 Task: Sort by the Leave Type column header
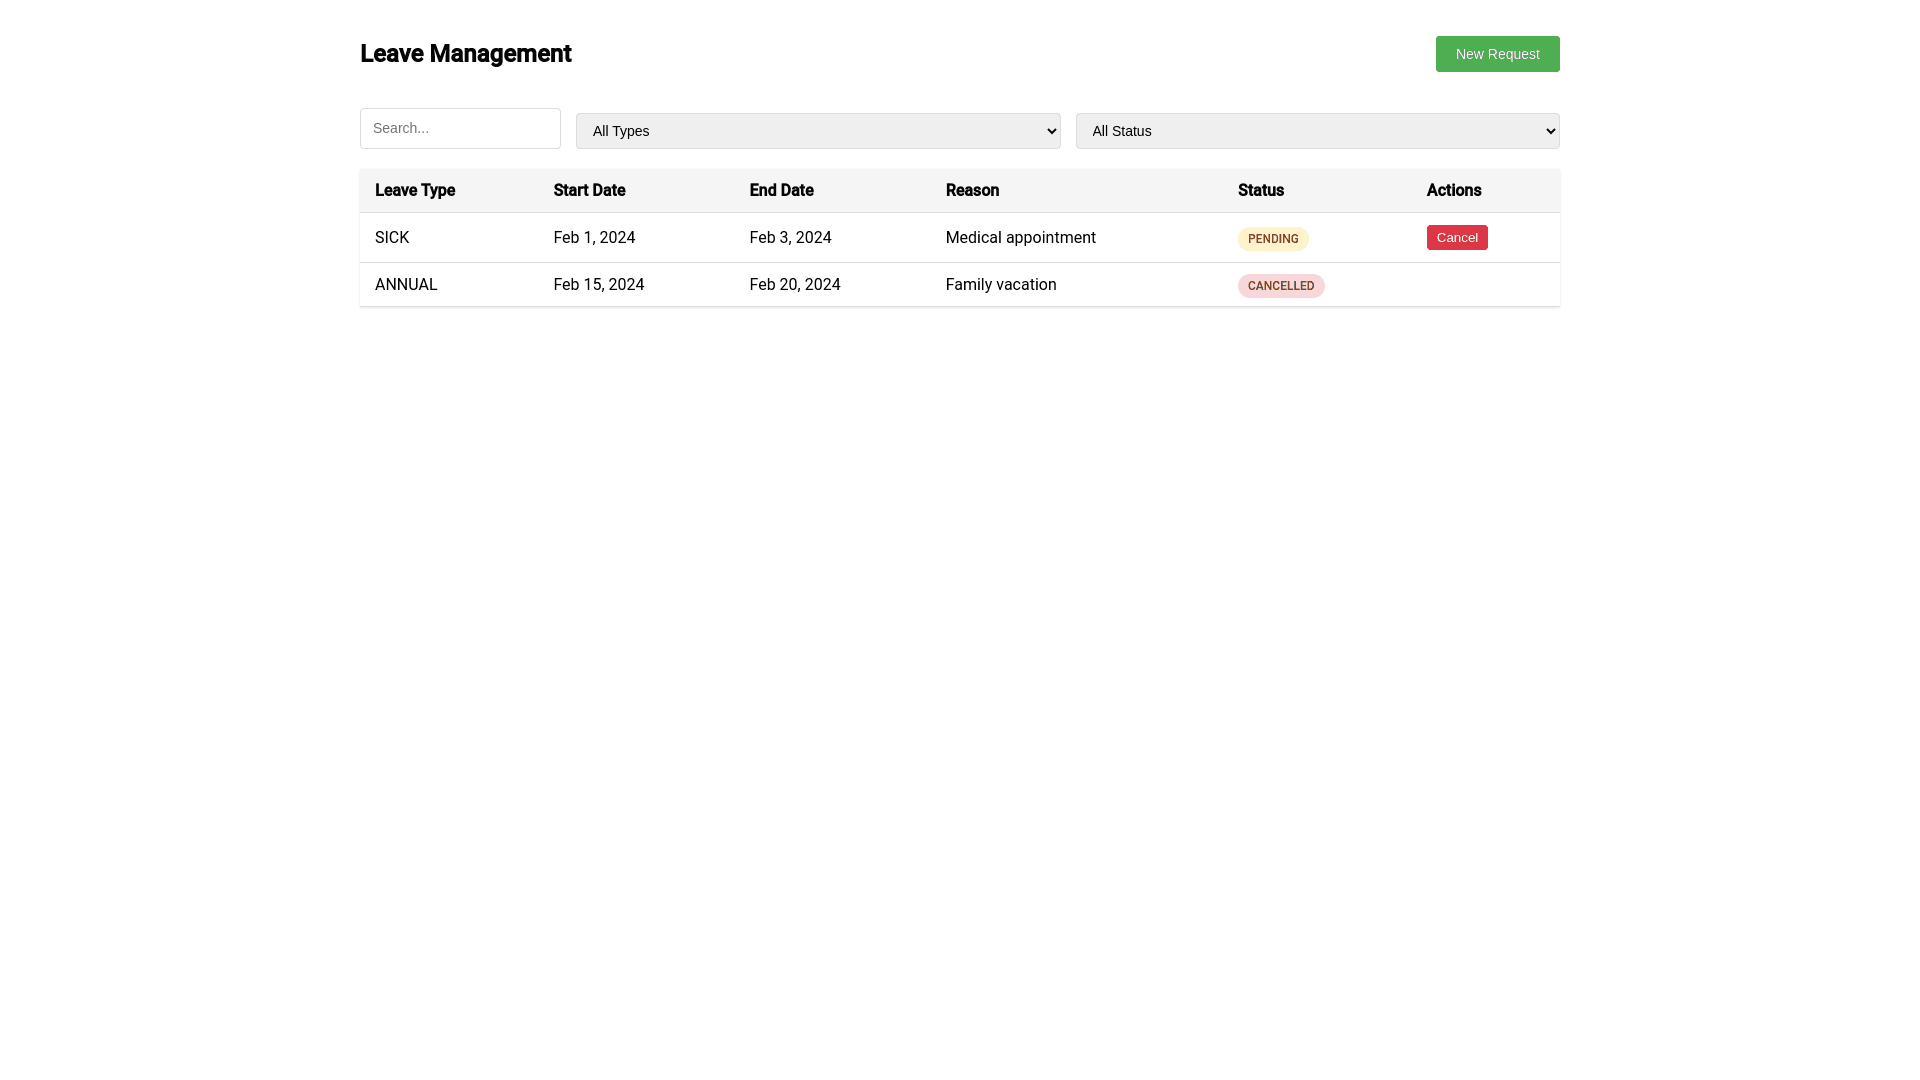pos(415,190)
